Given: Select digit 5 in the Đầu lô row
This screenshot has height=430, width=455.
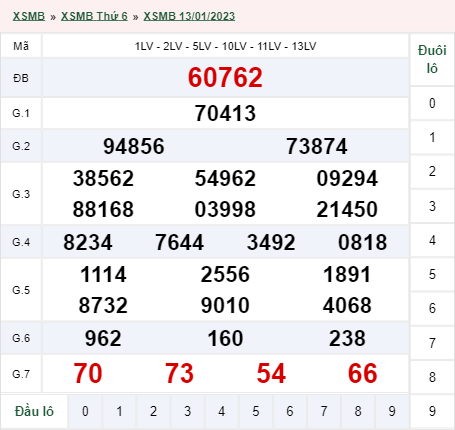Looking at the screenshot, I should [x=256, y=411].
